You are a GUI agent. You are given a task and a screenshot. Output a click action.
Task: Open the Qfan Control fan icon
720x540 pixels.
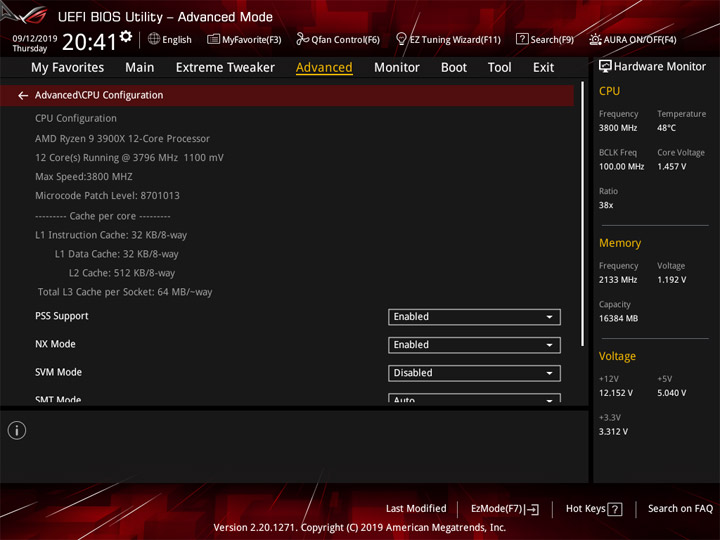click(x=302, y=39)
